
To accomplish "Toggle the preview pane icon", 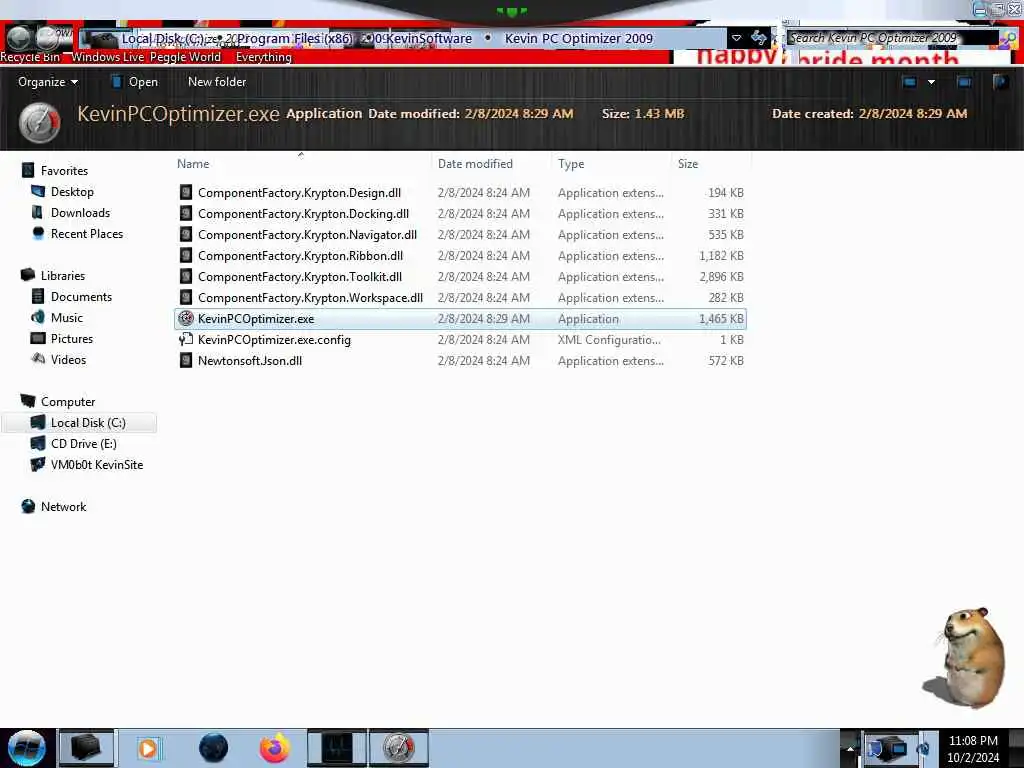I will point(964,82).
